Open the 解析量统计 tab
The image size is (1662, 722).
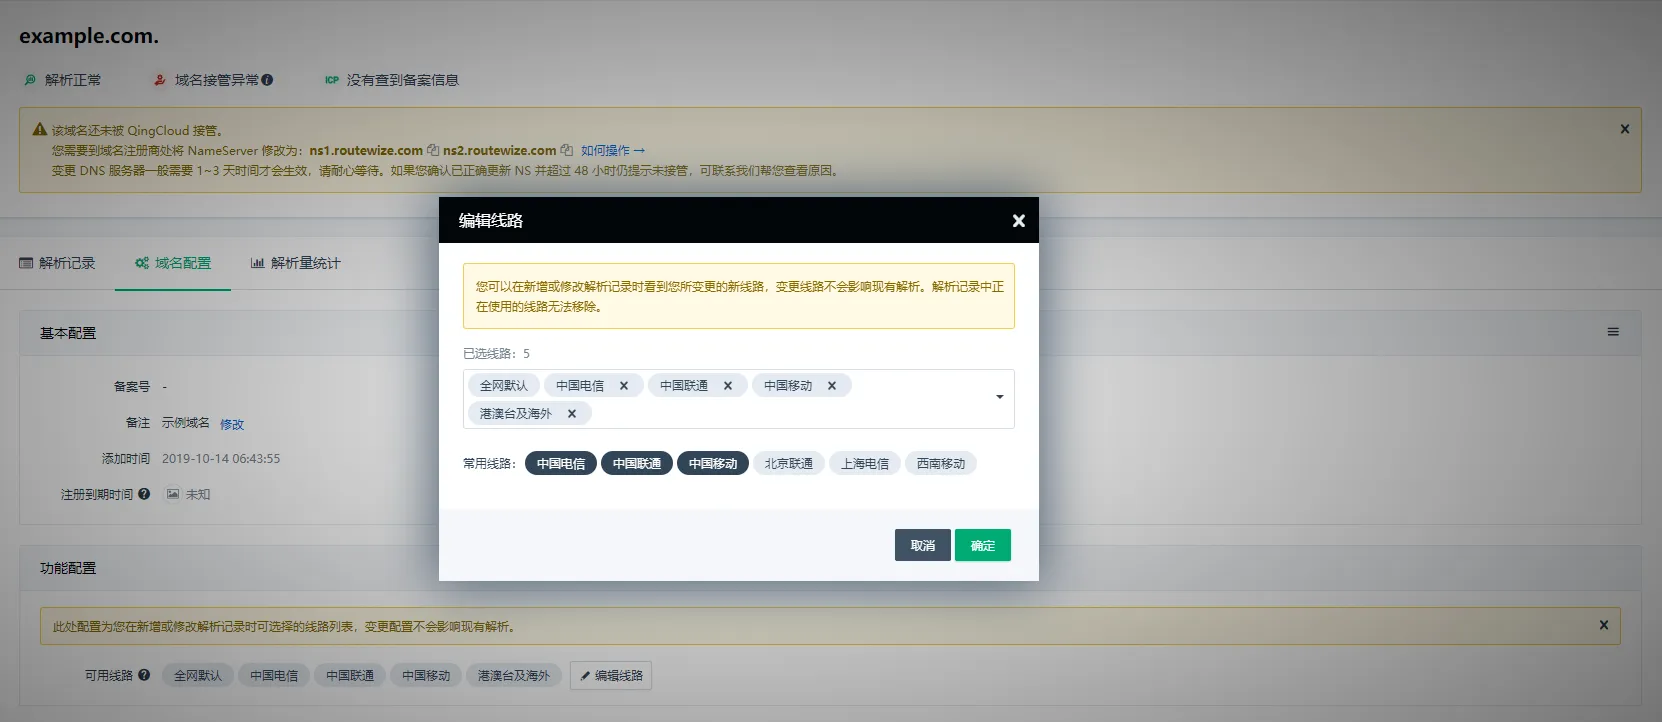pyautogui.click(x=295, y=263)
